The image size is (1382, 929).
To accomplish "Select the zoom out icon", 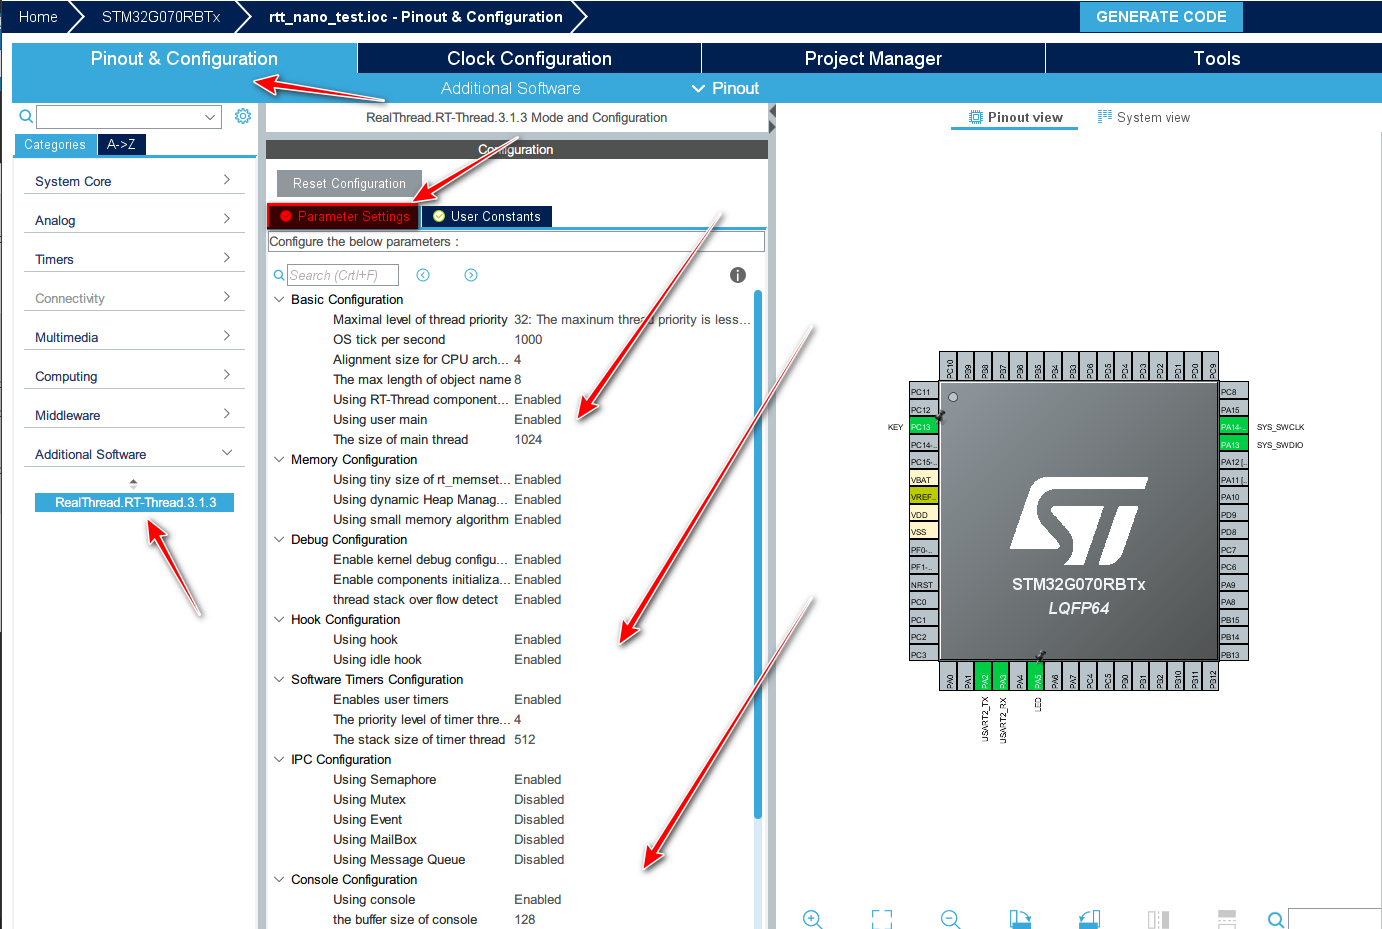I will pos(949,918).
